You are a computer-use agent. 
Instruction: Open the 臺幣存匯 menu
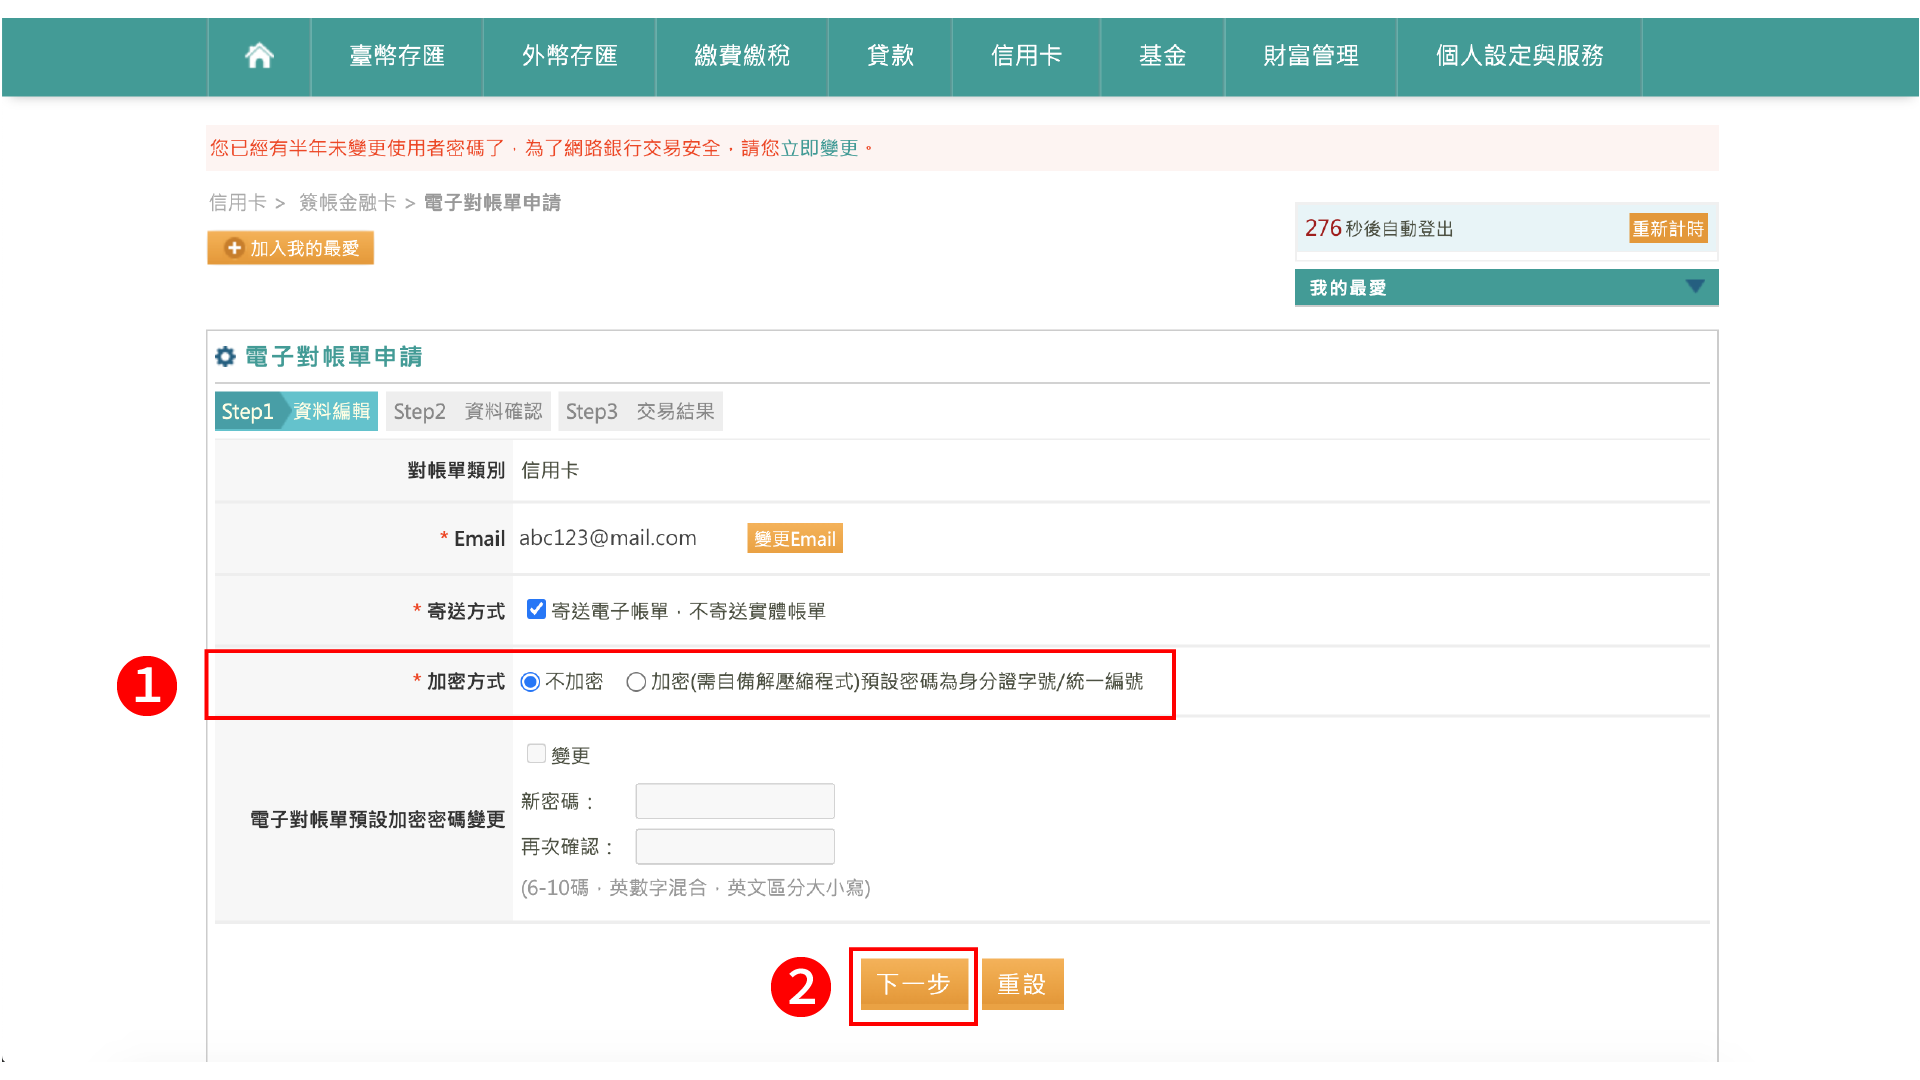tap(397, 56)
